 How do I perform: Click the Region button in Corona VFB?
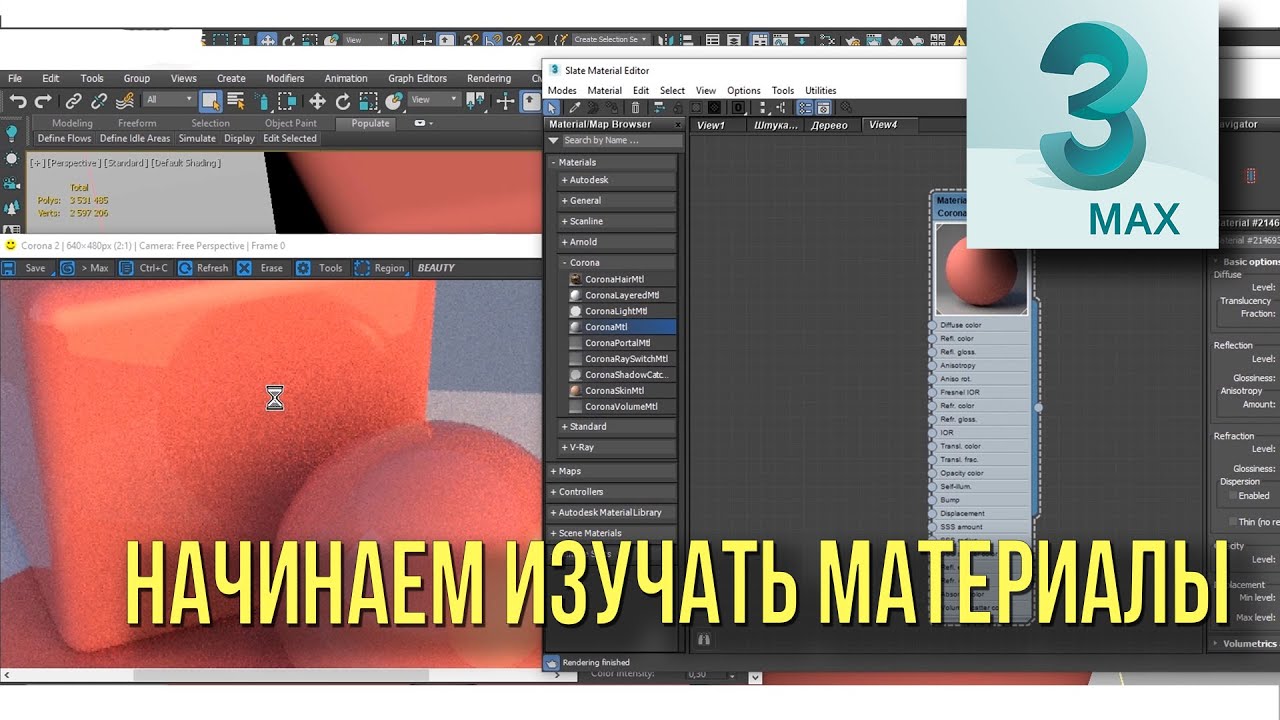click(380, 268)
